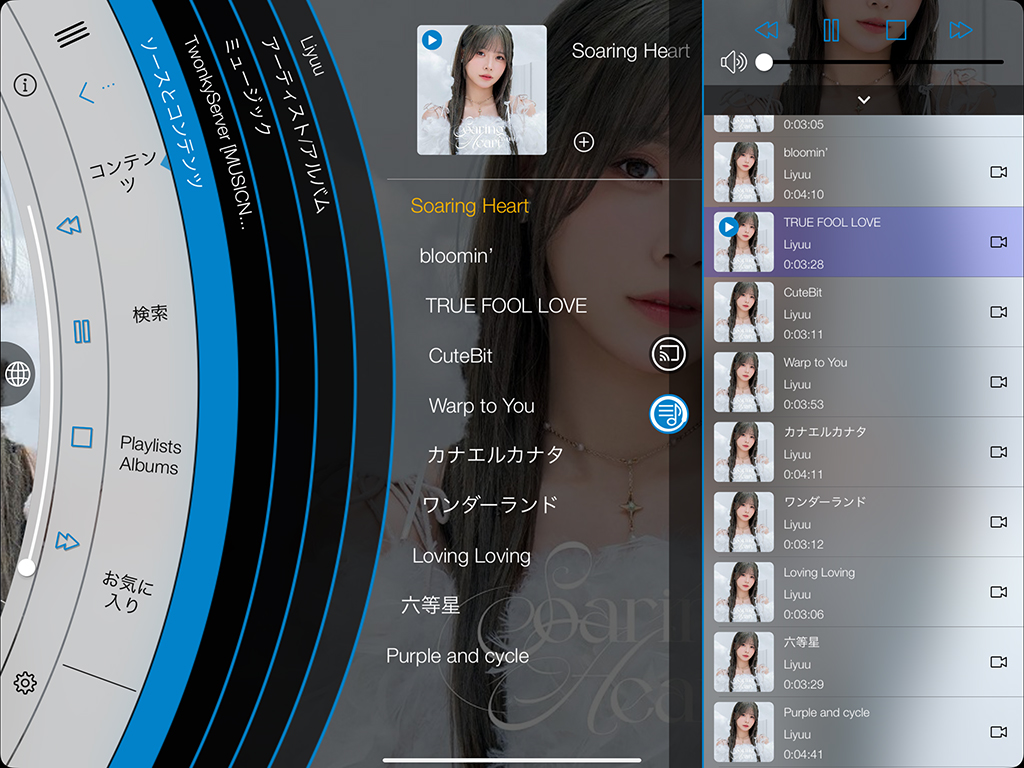Pause playback using the left arc pause icon

[x=82, y=331]
